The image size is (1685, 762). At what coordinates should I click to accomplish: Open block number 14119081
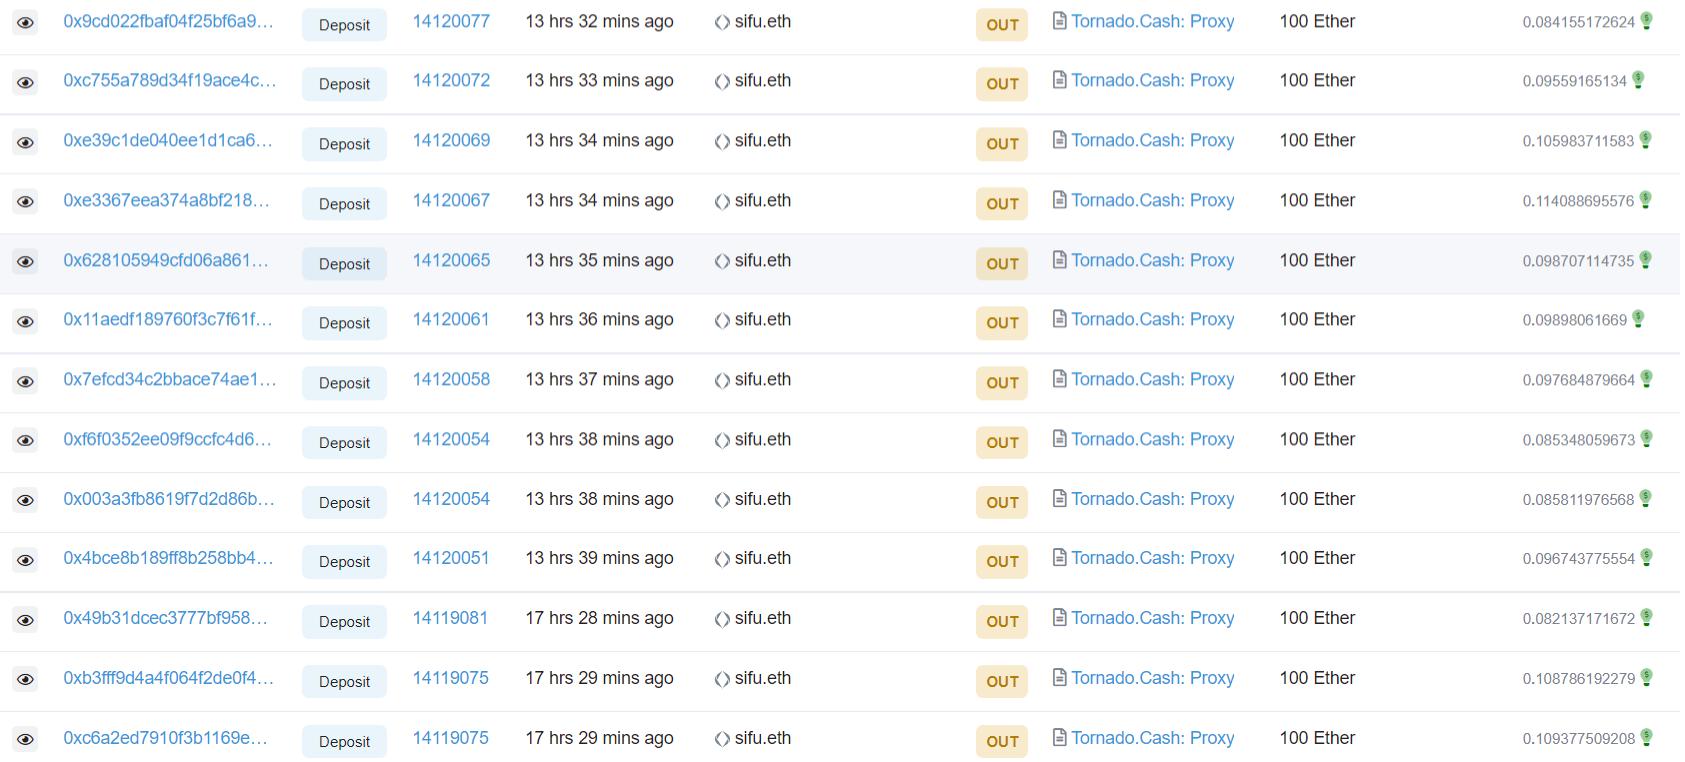[x=450, y=618]
